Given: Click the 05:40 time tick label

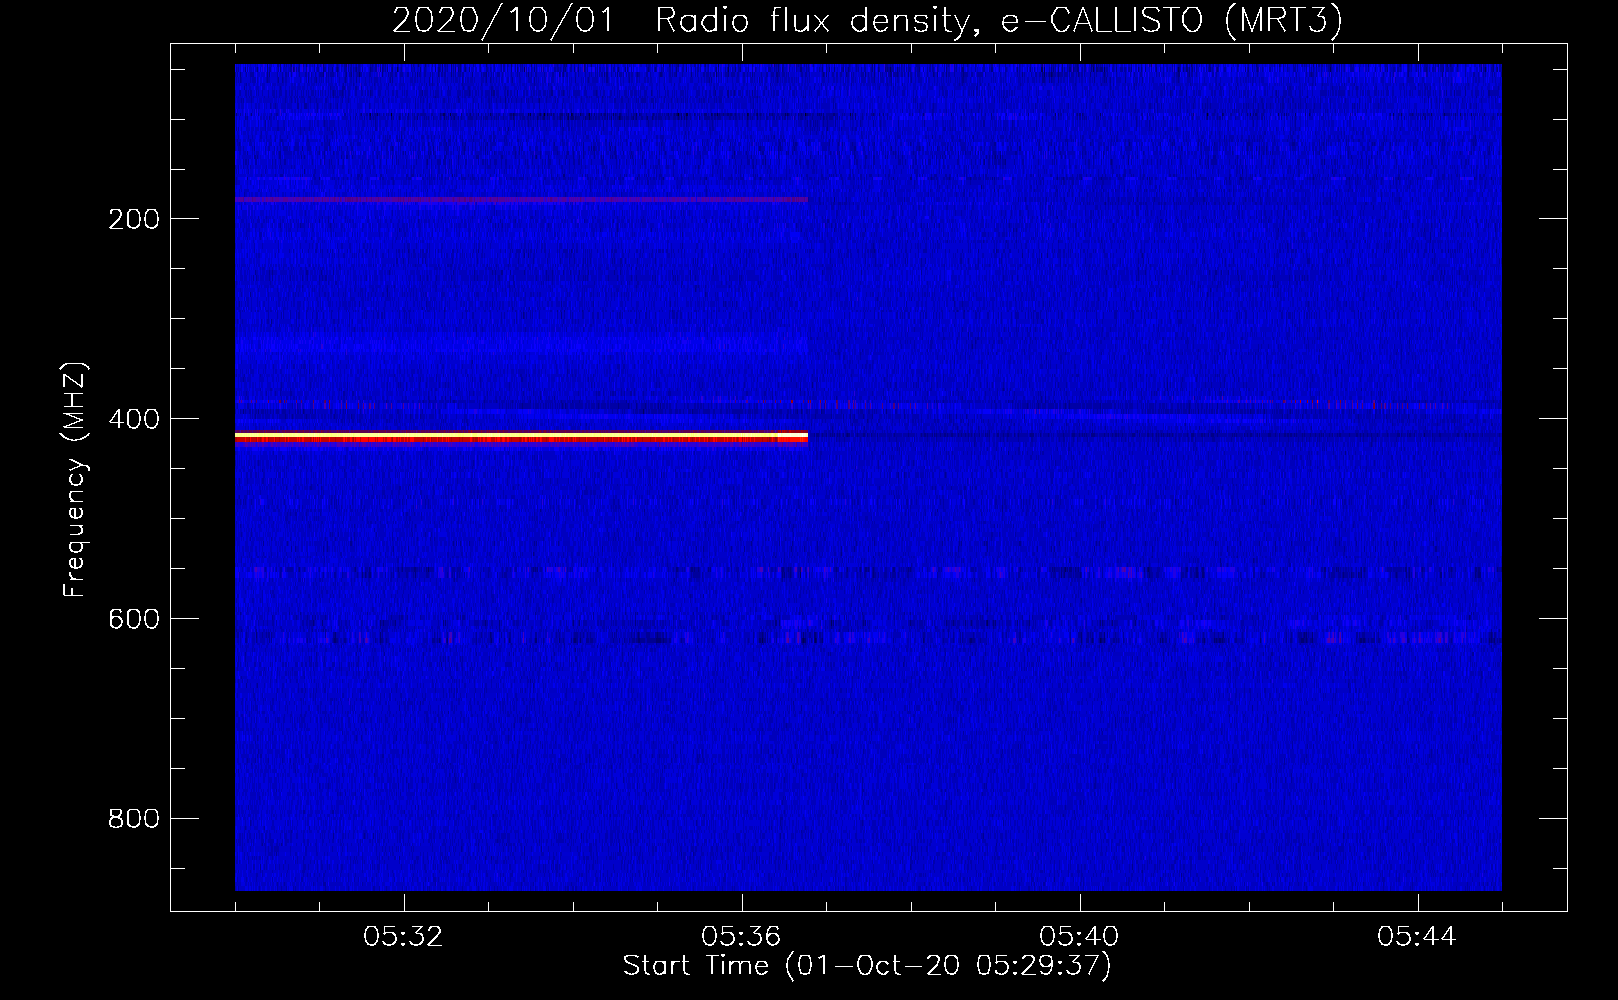Looking at the screenshot, I should pos(1080,937).
